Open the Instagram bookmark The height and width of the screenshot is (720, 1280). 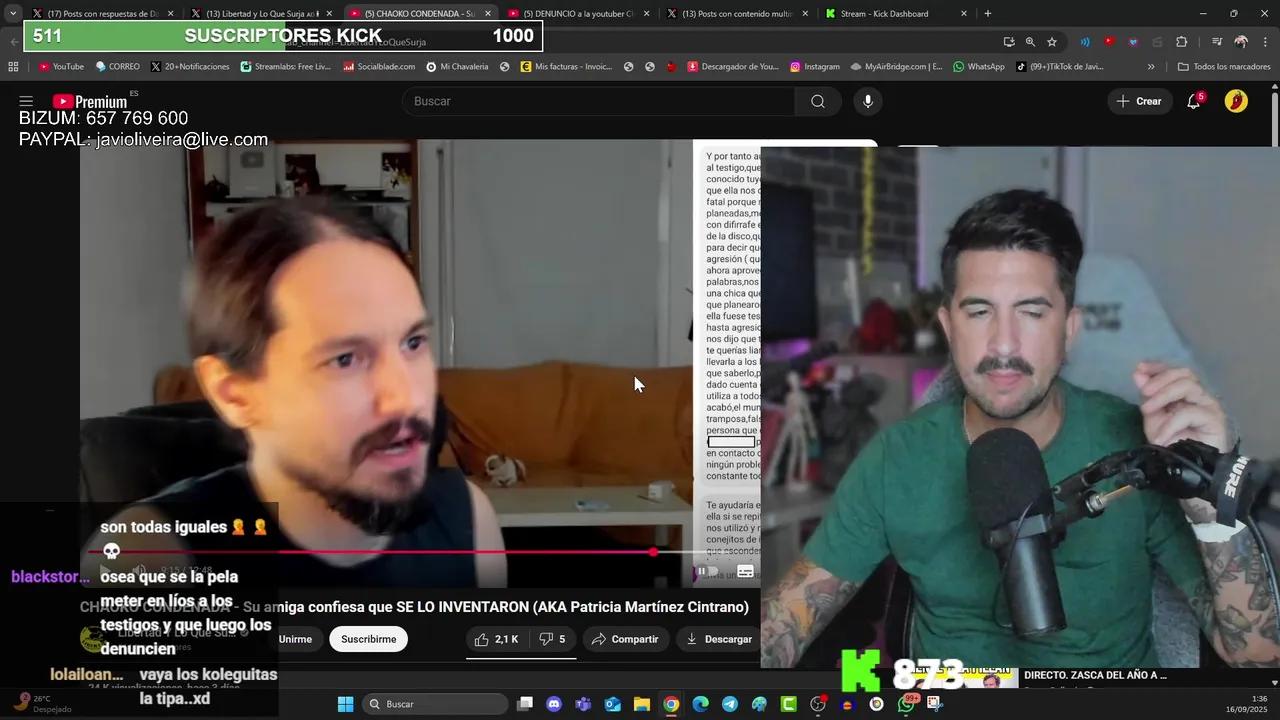(x=815, y=67)
